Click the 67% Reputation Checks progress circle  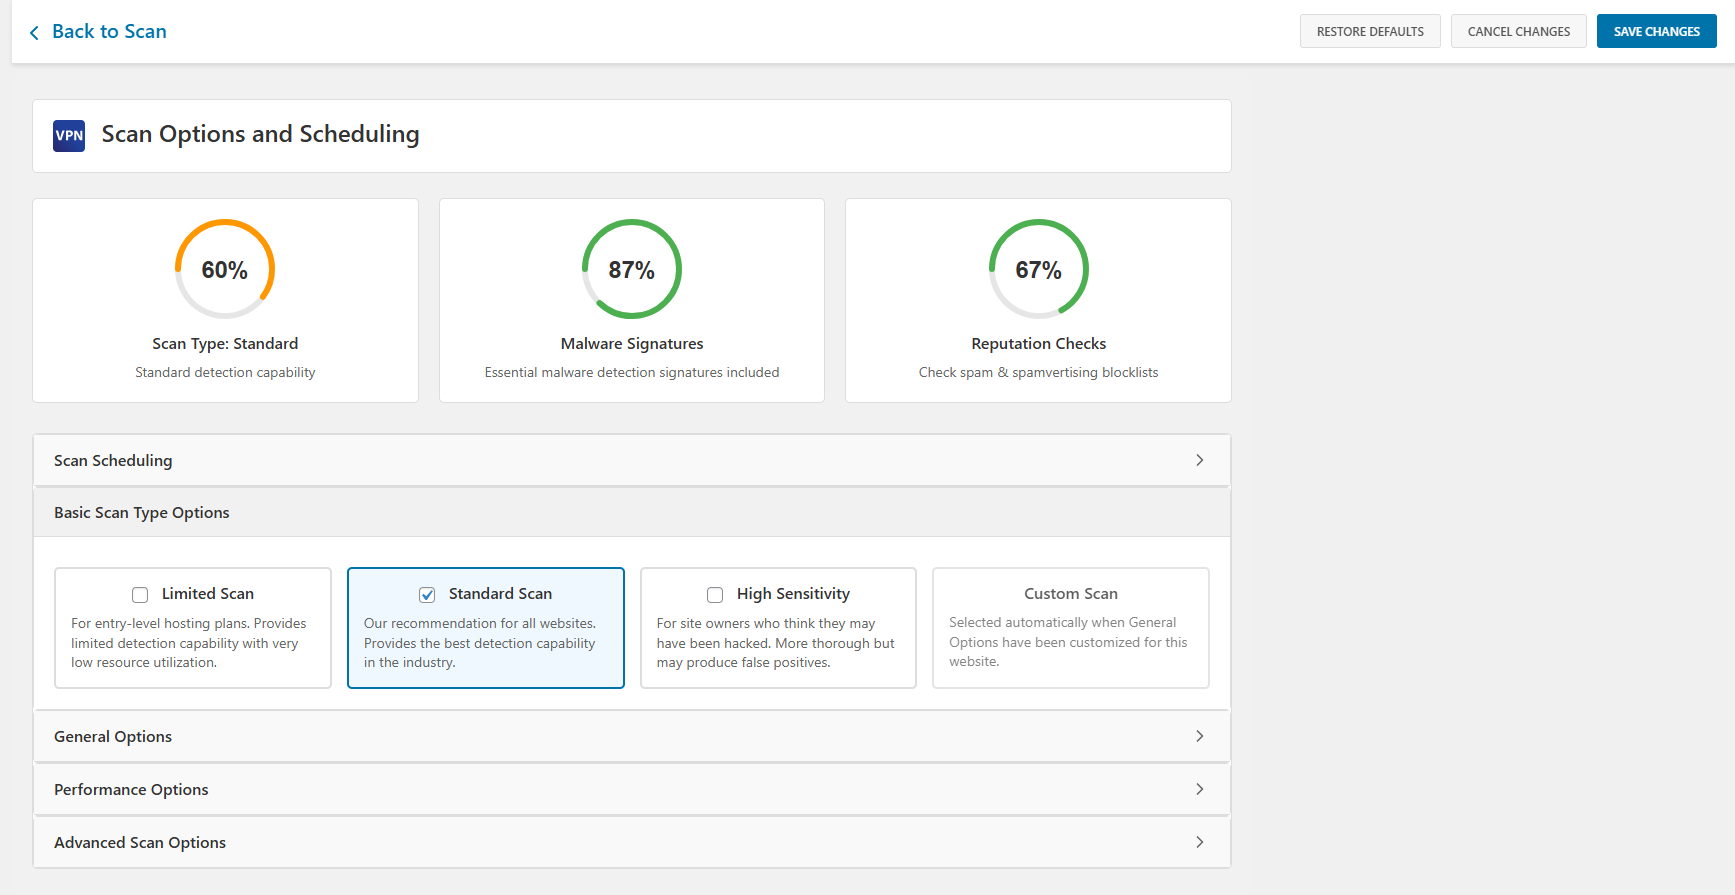[1039, 269]
